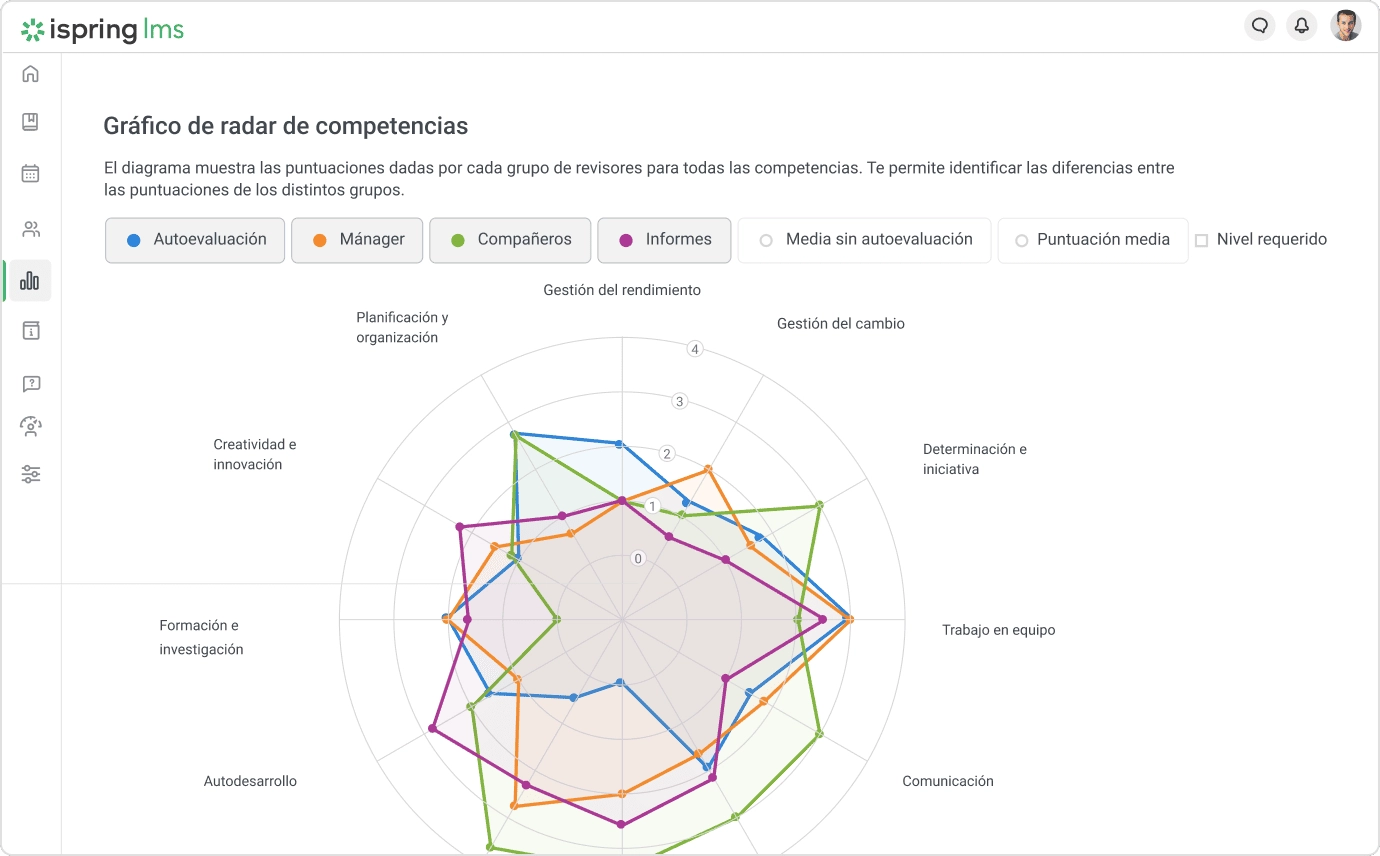Open the Courses book icon in sidebar
This screenshot has width=1380, height=856.
pos(30,121)
